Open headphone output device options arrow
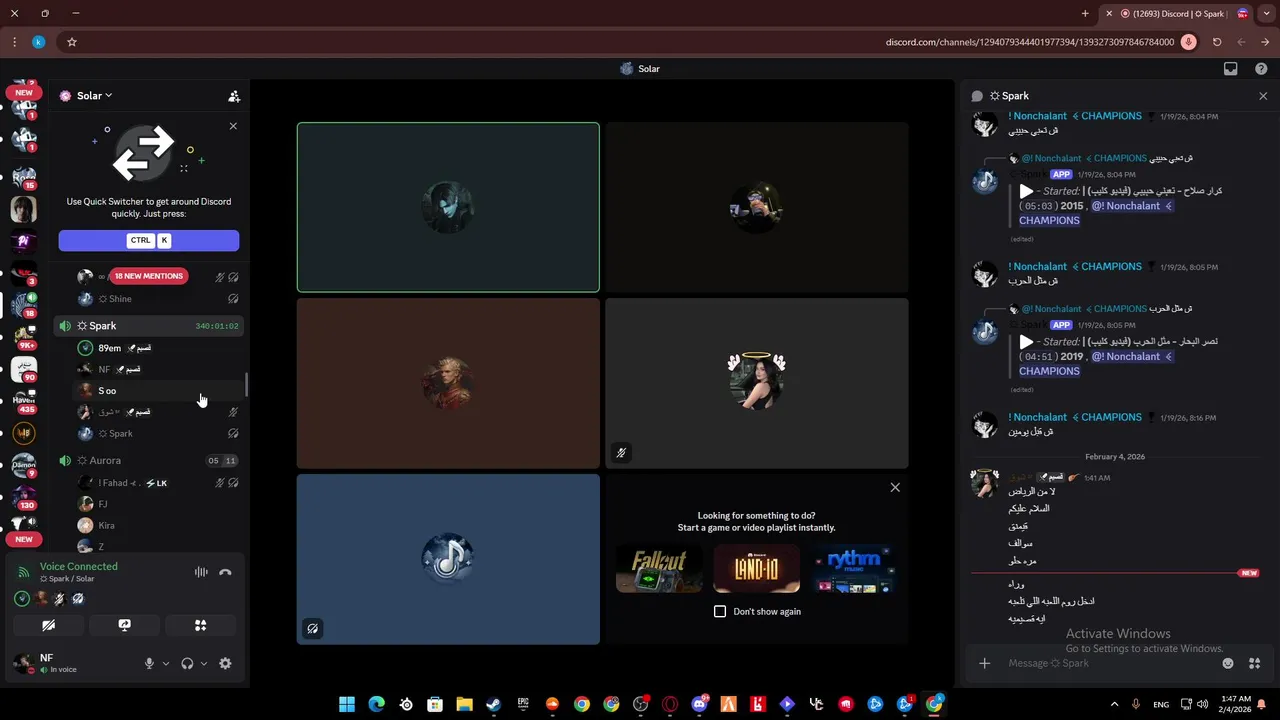The image size is (1280, 720). [x=204, y=663]
